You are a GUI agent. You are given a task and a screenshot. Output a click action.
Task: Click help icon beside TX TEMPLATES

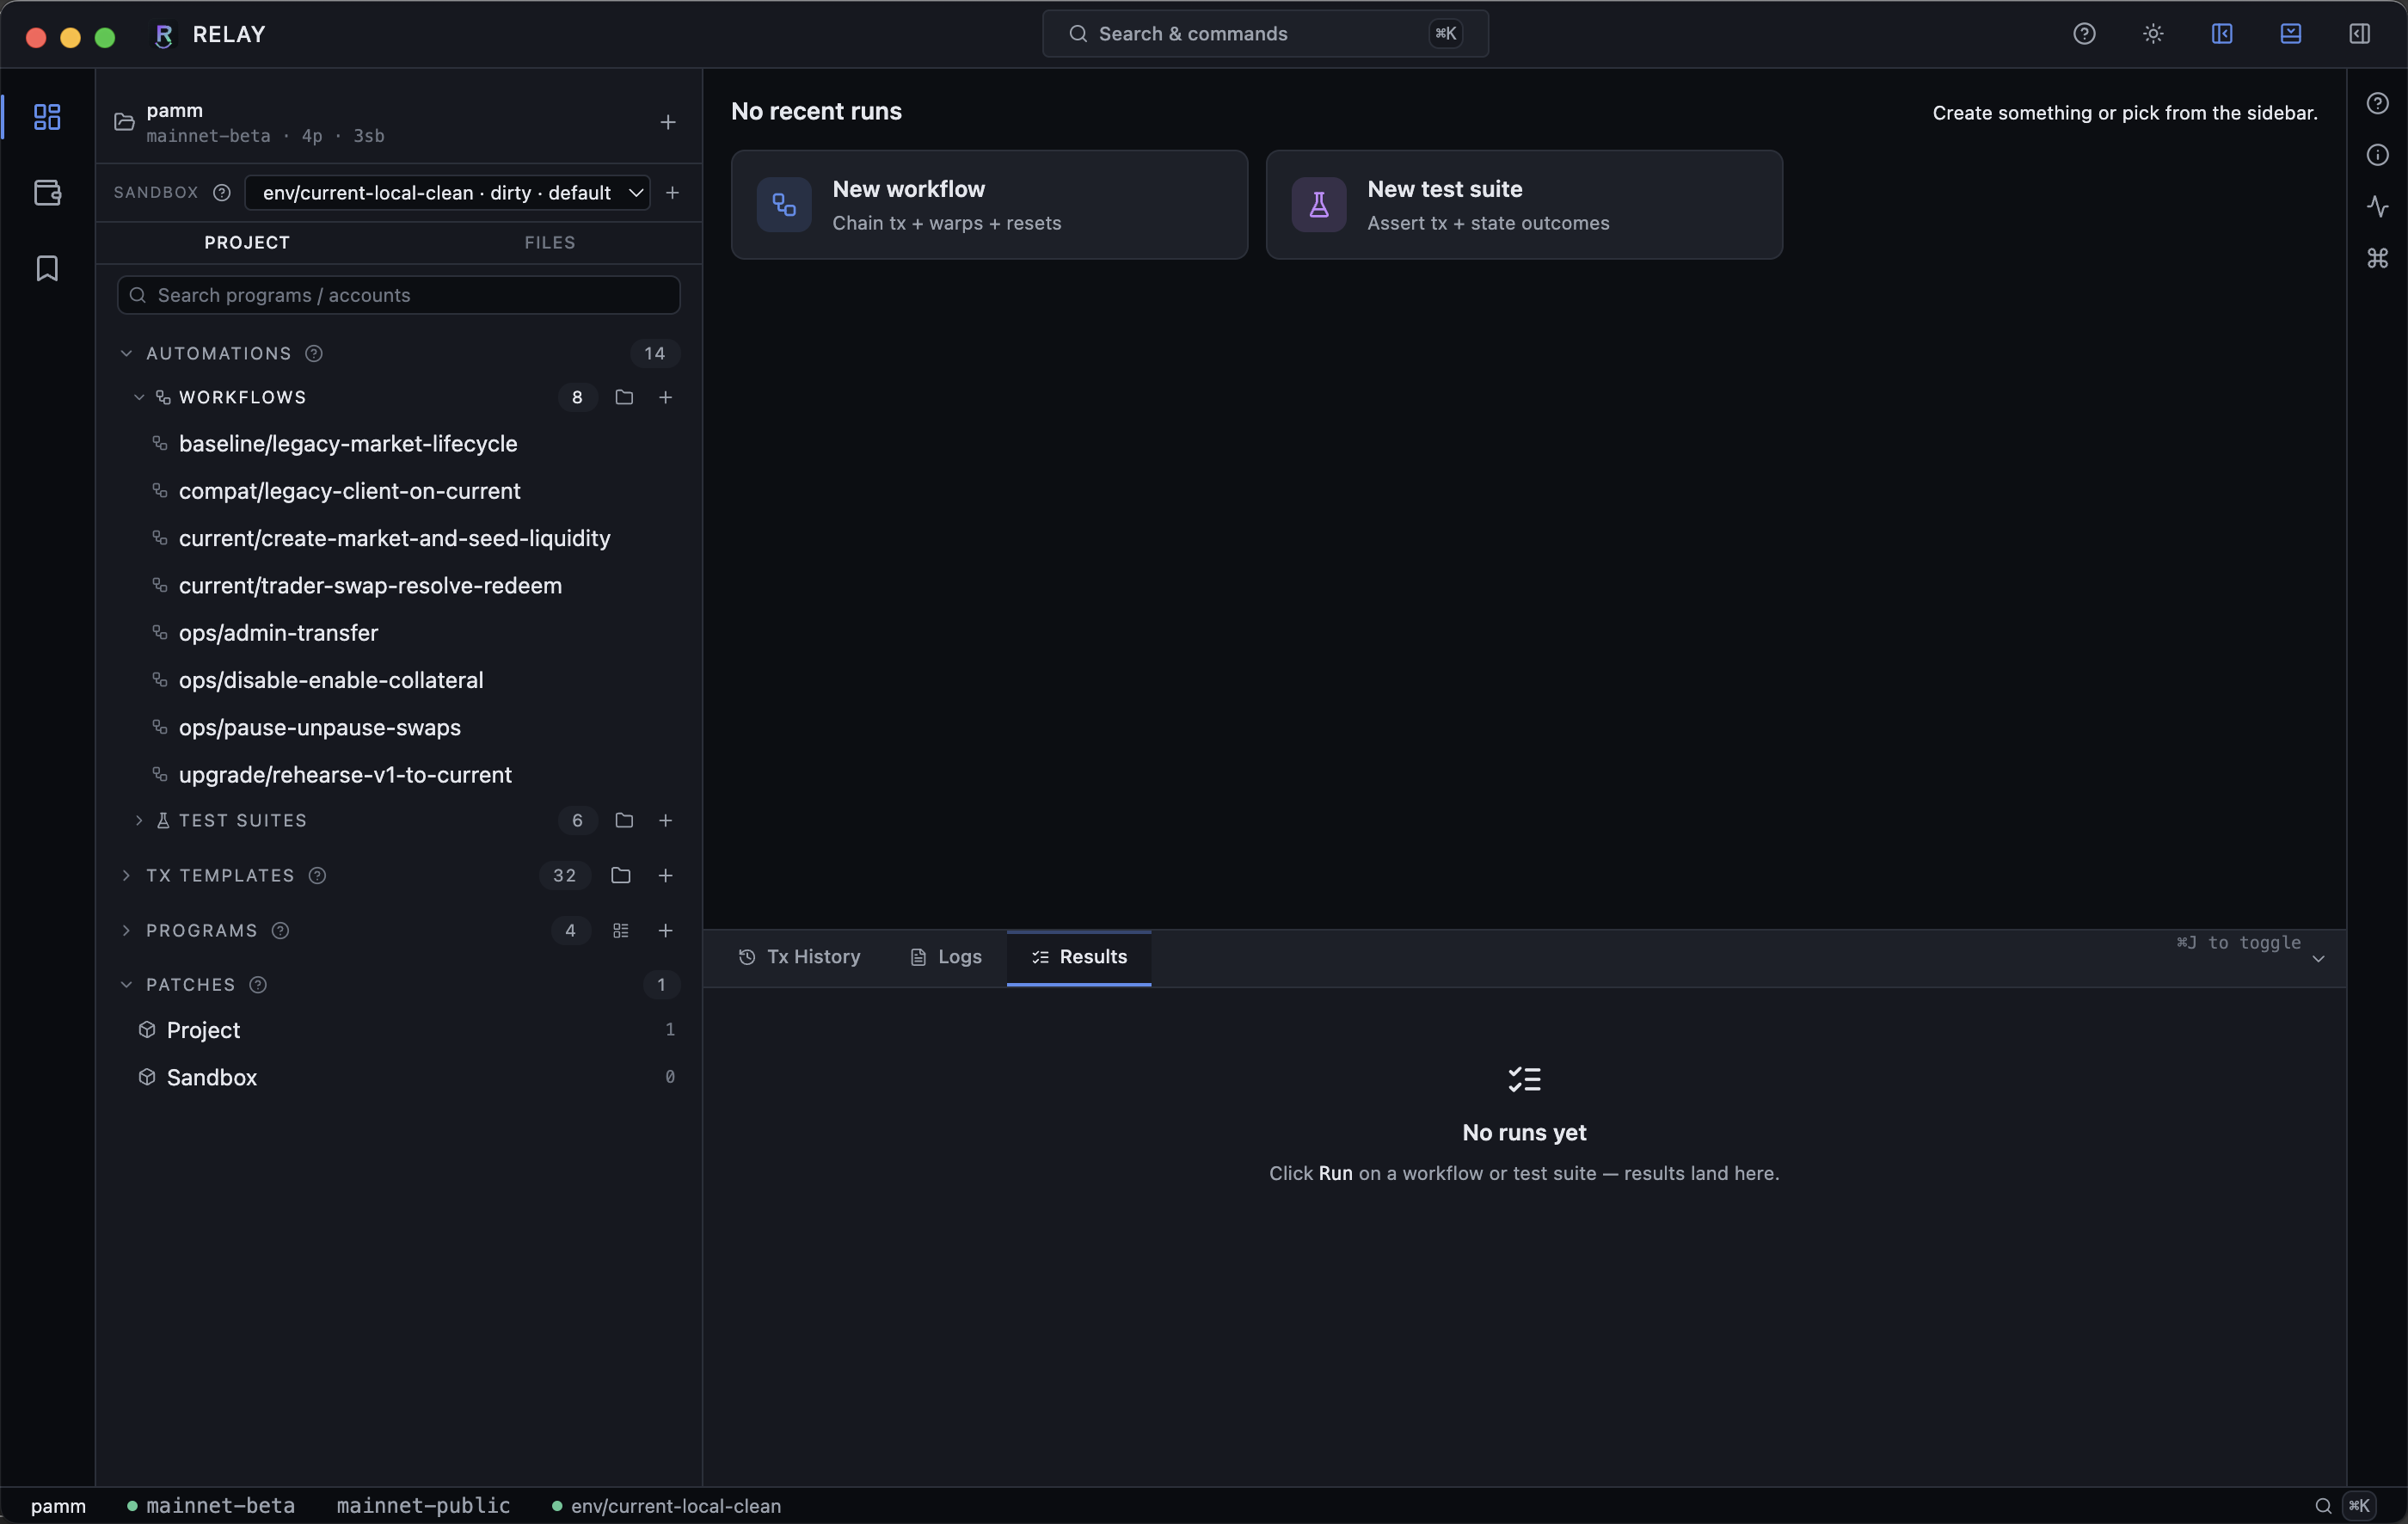coord(317,875)
